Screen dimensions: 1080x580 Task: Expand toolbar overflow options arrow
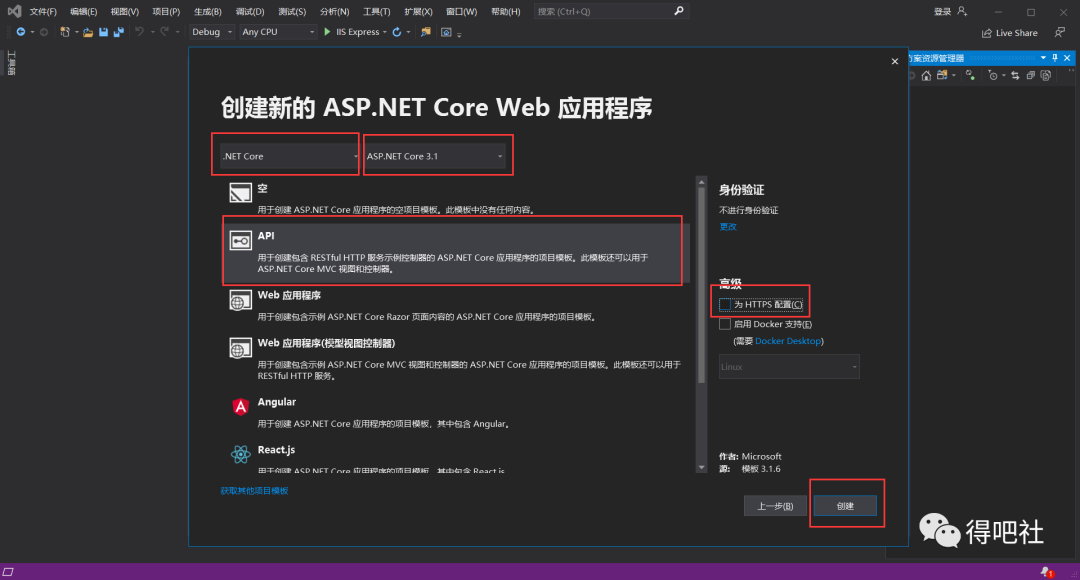click(459, 33)
